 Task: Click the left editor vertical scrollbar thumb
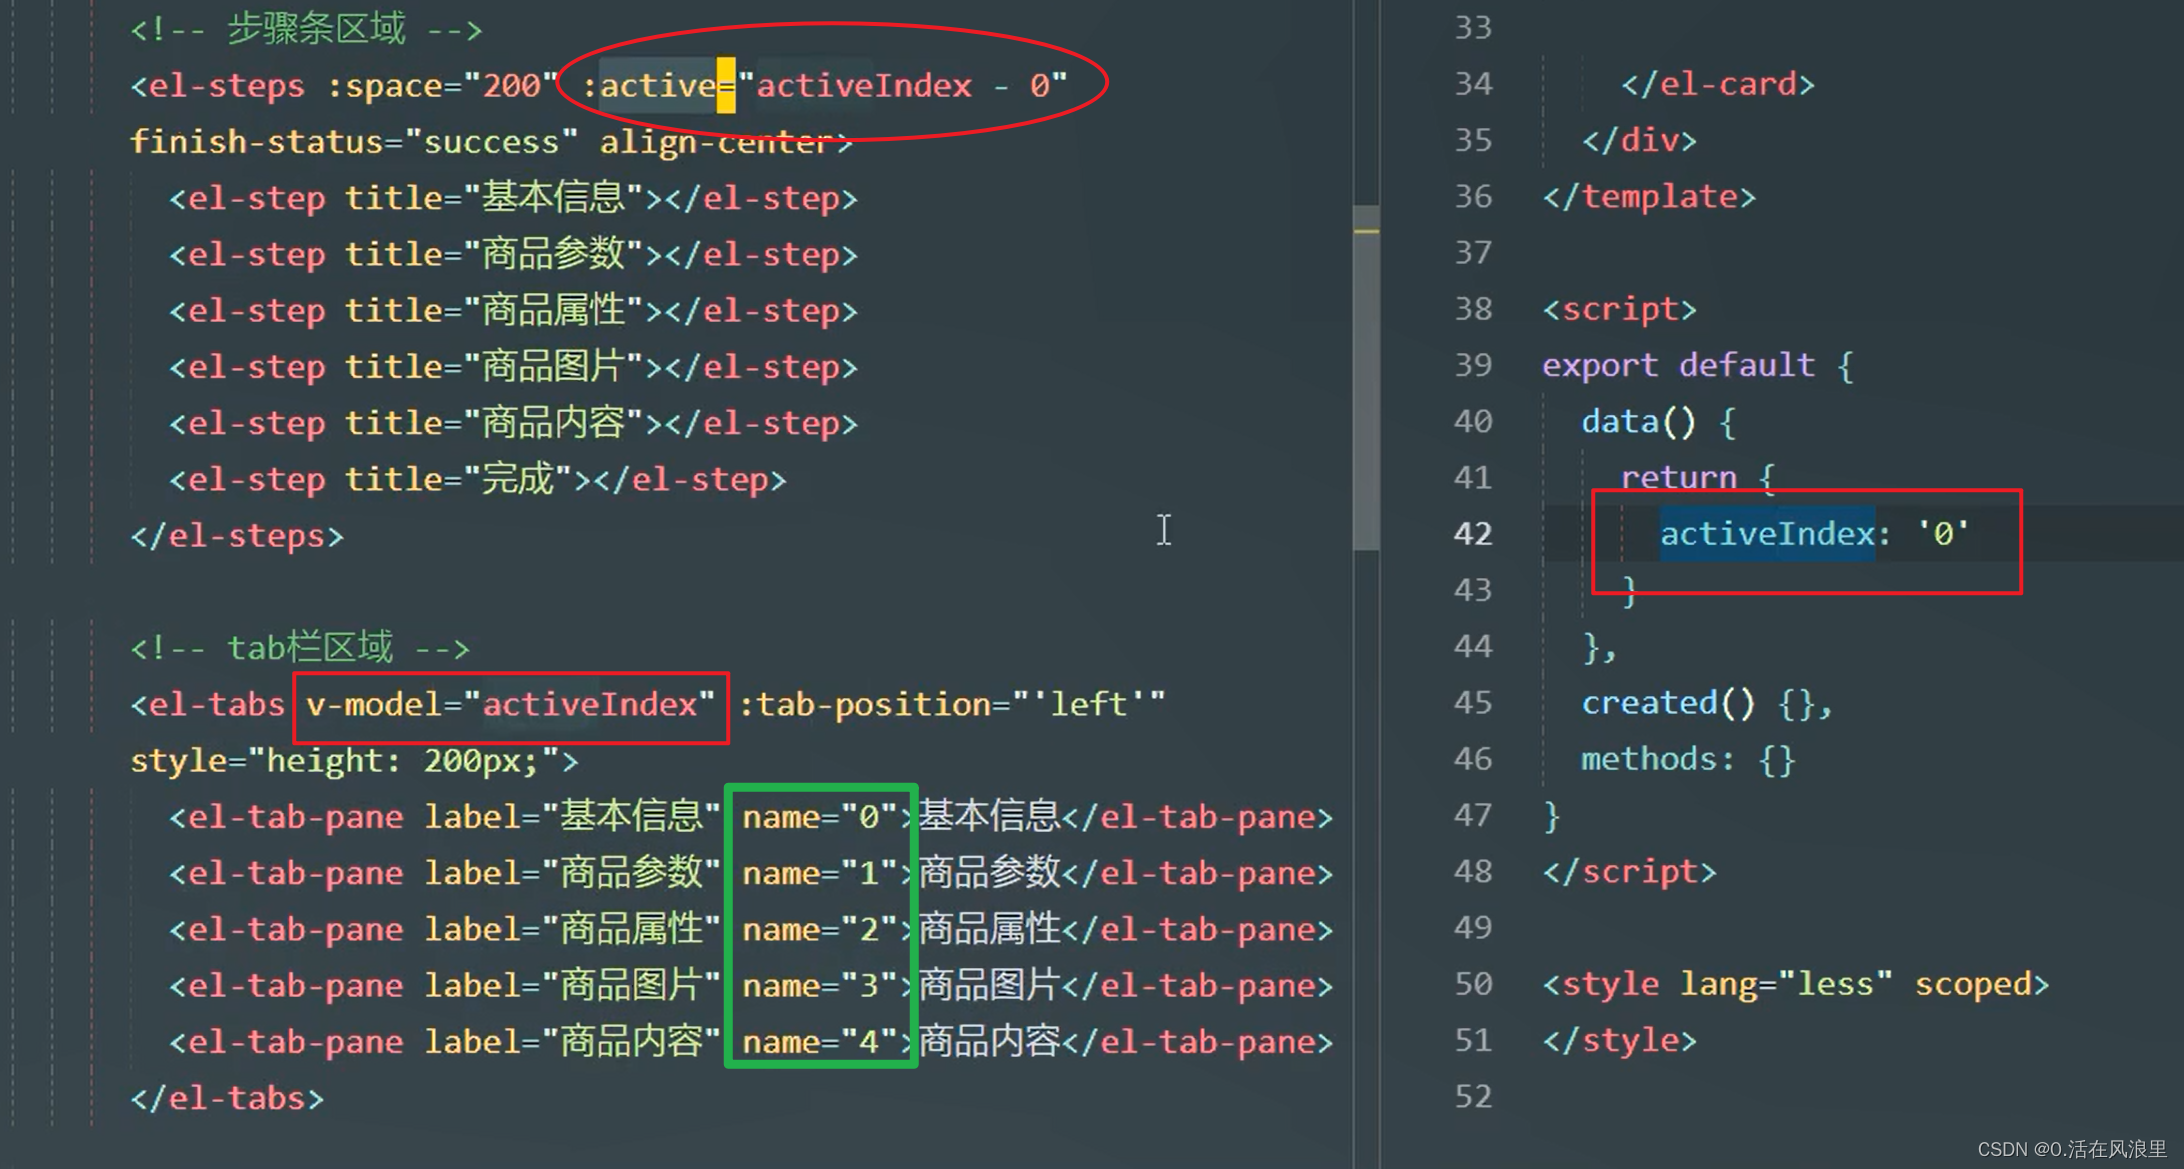1366,378
